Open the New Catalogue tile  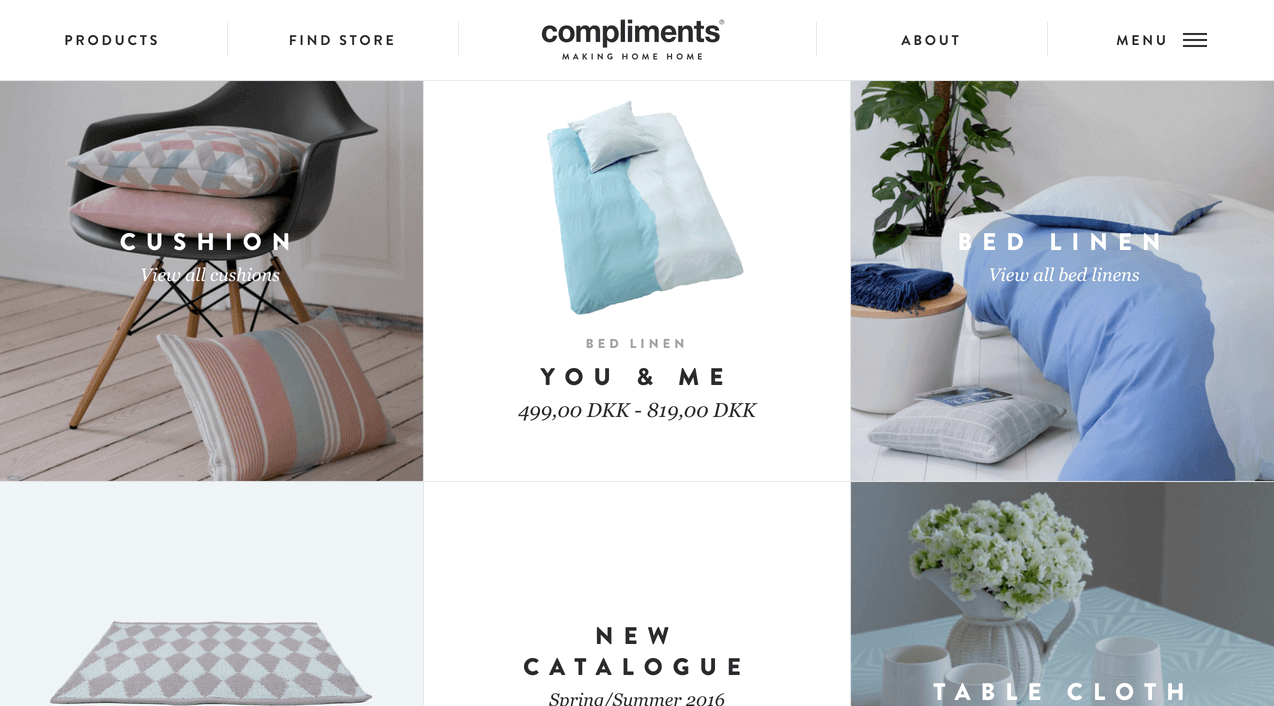click(x=636, y=651)
